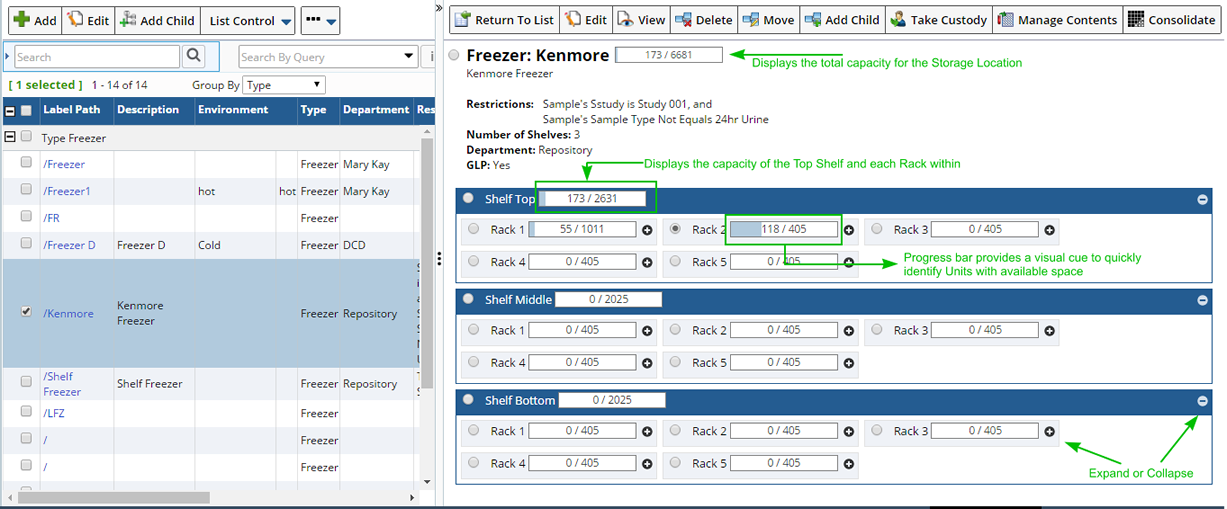This screenshot has width=1227, height=509.
Task: Click the Manage Contents button
Action: click(x=1058, y=19)
